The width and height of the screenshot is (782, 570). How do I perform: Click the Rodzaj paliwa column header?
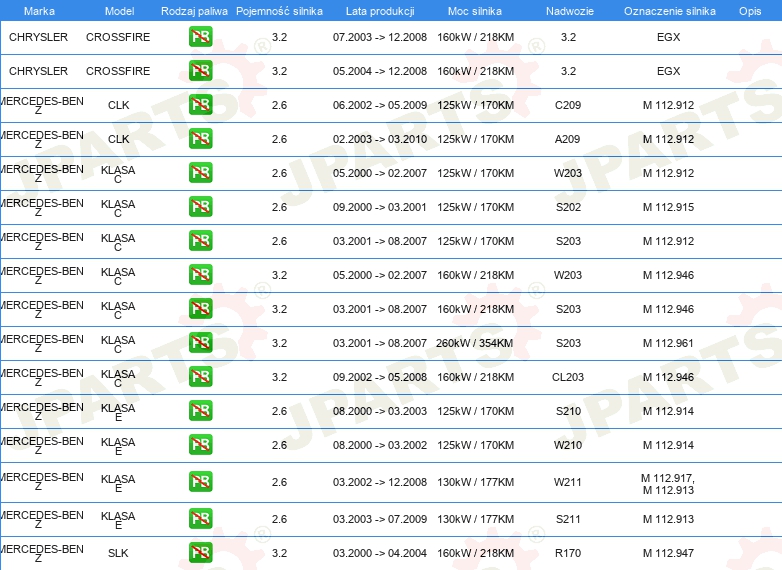194,10
